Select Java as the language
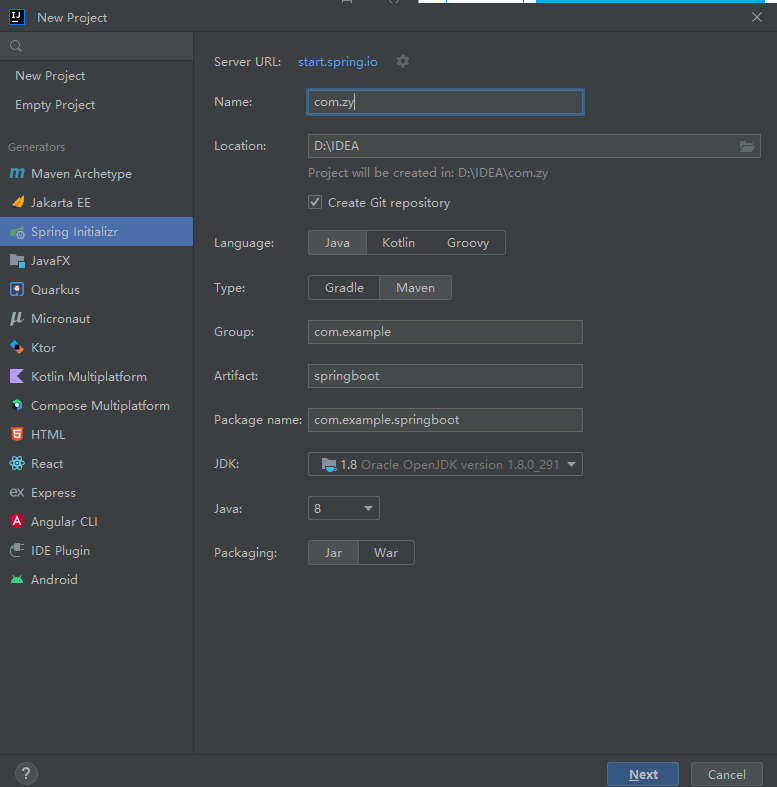The width and height of the screenshot is (777, 787). pos(337,243)
